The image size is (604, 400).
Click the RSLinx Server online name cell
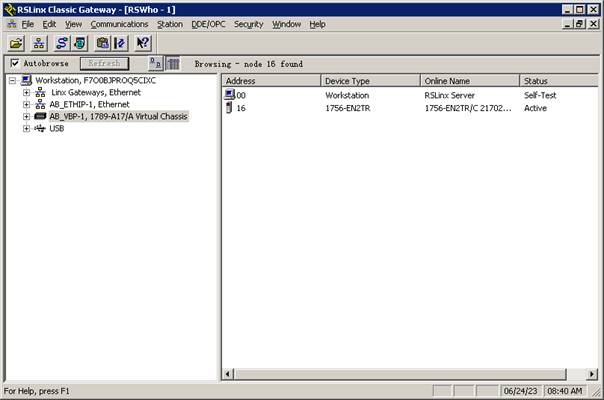point(450,95)
